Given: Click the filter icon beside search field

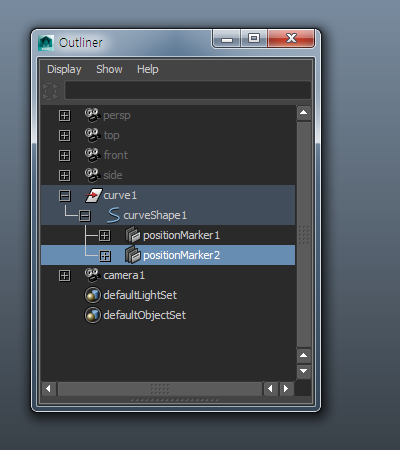Looking at the screenshot, I should 51,91.
